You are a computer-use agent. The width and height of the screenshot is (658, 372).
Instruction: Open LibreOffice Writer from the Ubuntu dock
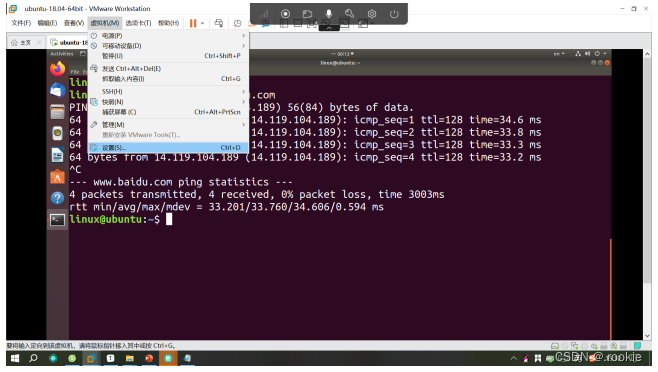coord(57,155)
